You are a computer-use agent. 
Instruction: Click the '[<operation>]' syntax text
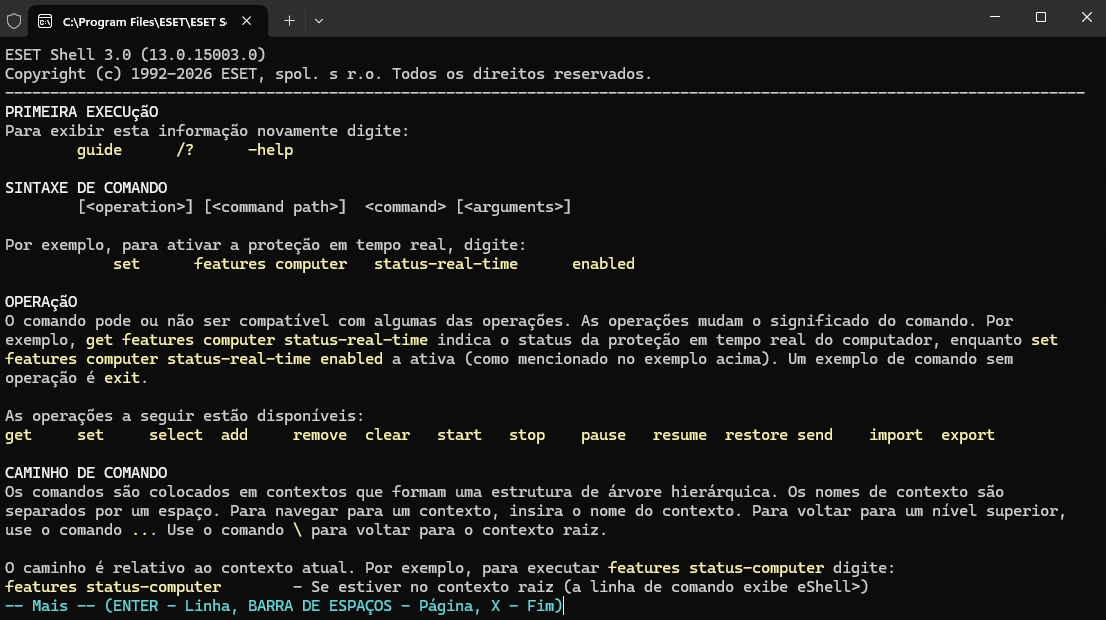click(x=135, y=207)
